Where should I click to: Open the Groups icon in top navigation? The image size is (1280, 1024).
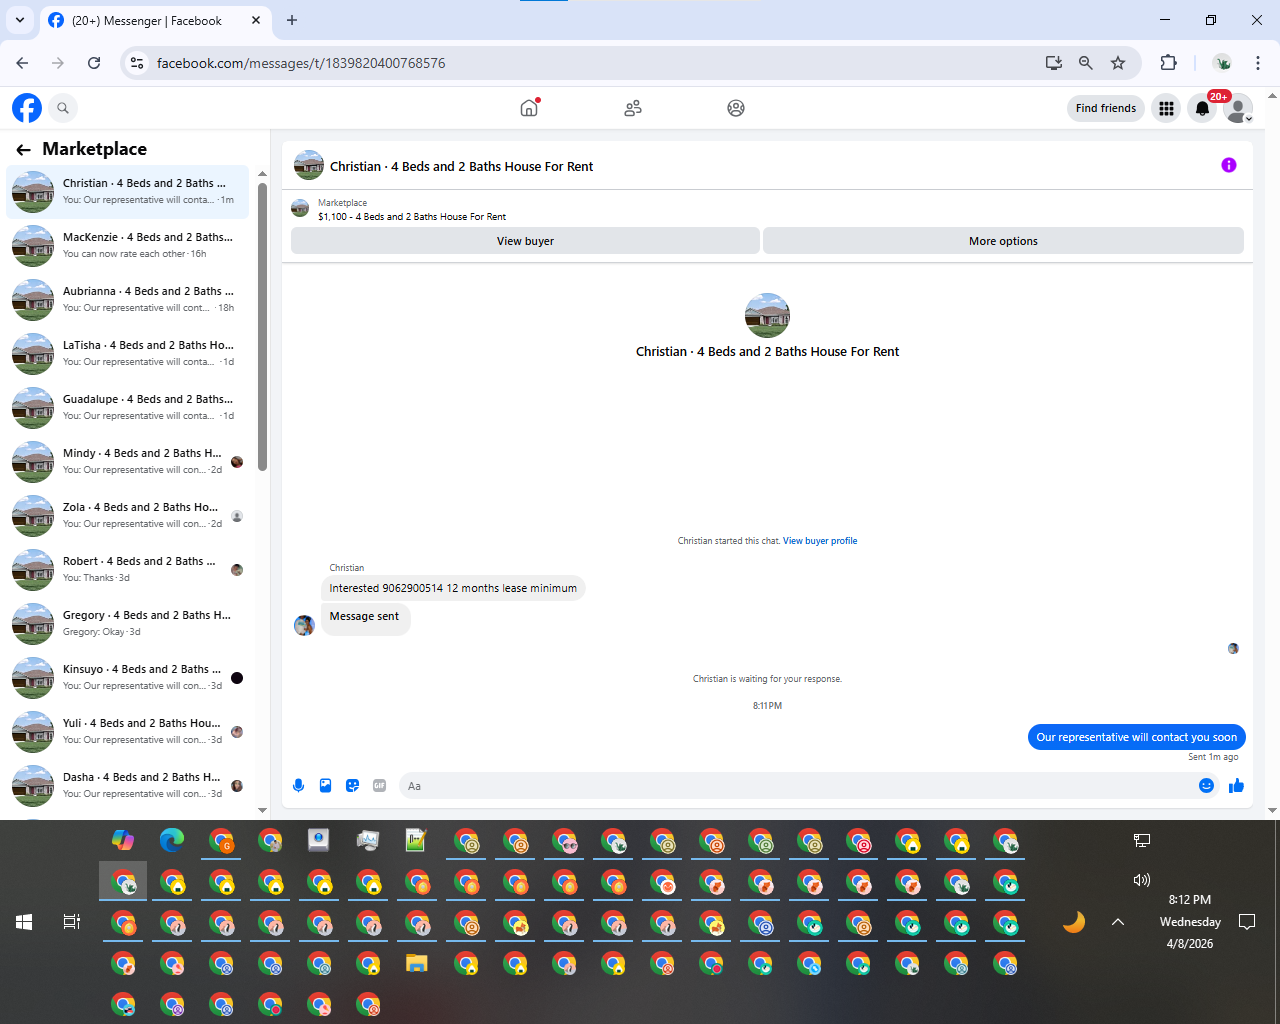pos(736,108)
